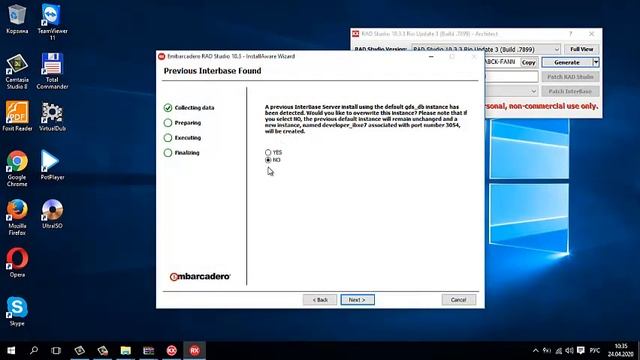Click the serial field showing ABCK-FANN
Image resolution: width=640 pixels, height=360 pixels.
(501, 62)
